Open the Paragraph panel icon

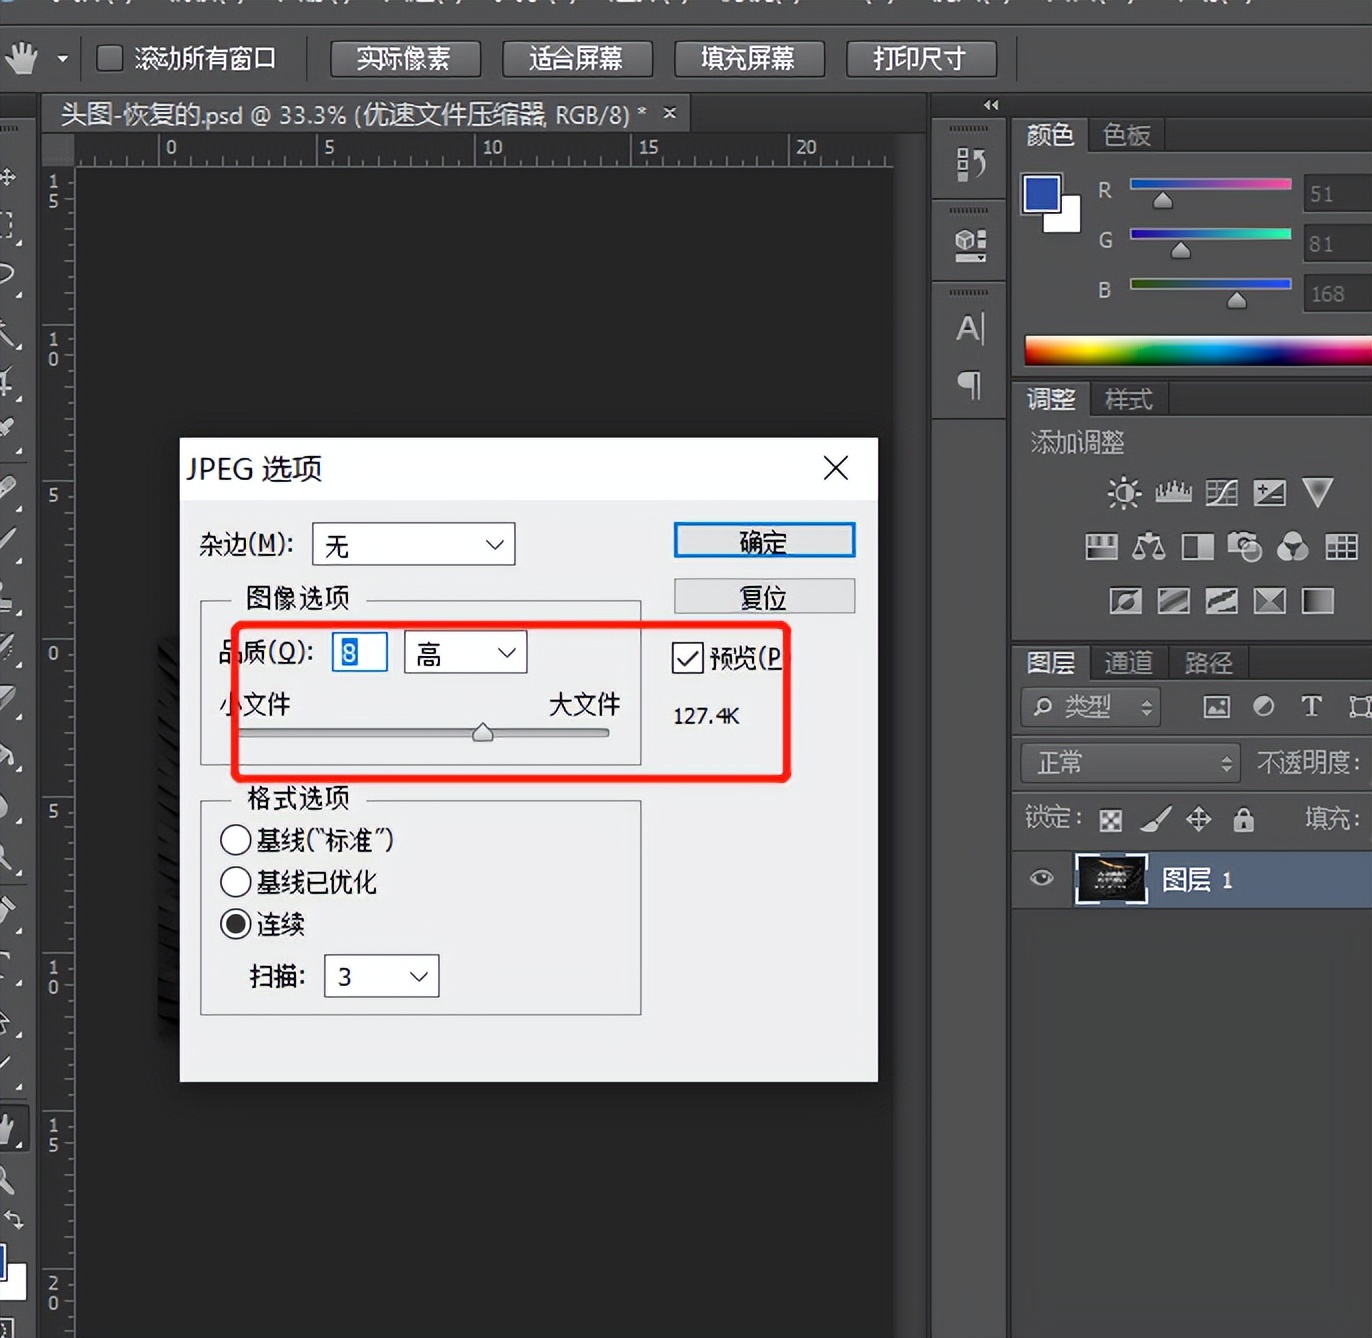click(969, 384)
